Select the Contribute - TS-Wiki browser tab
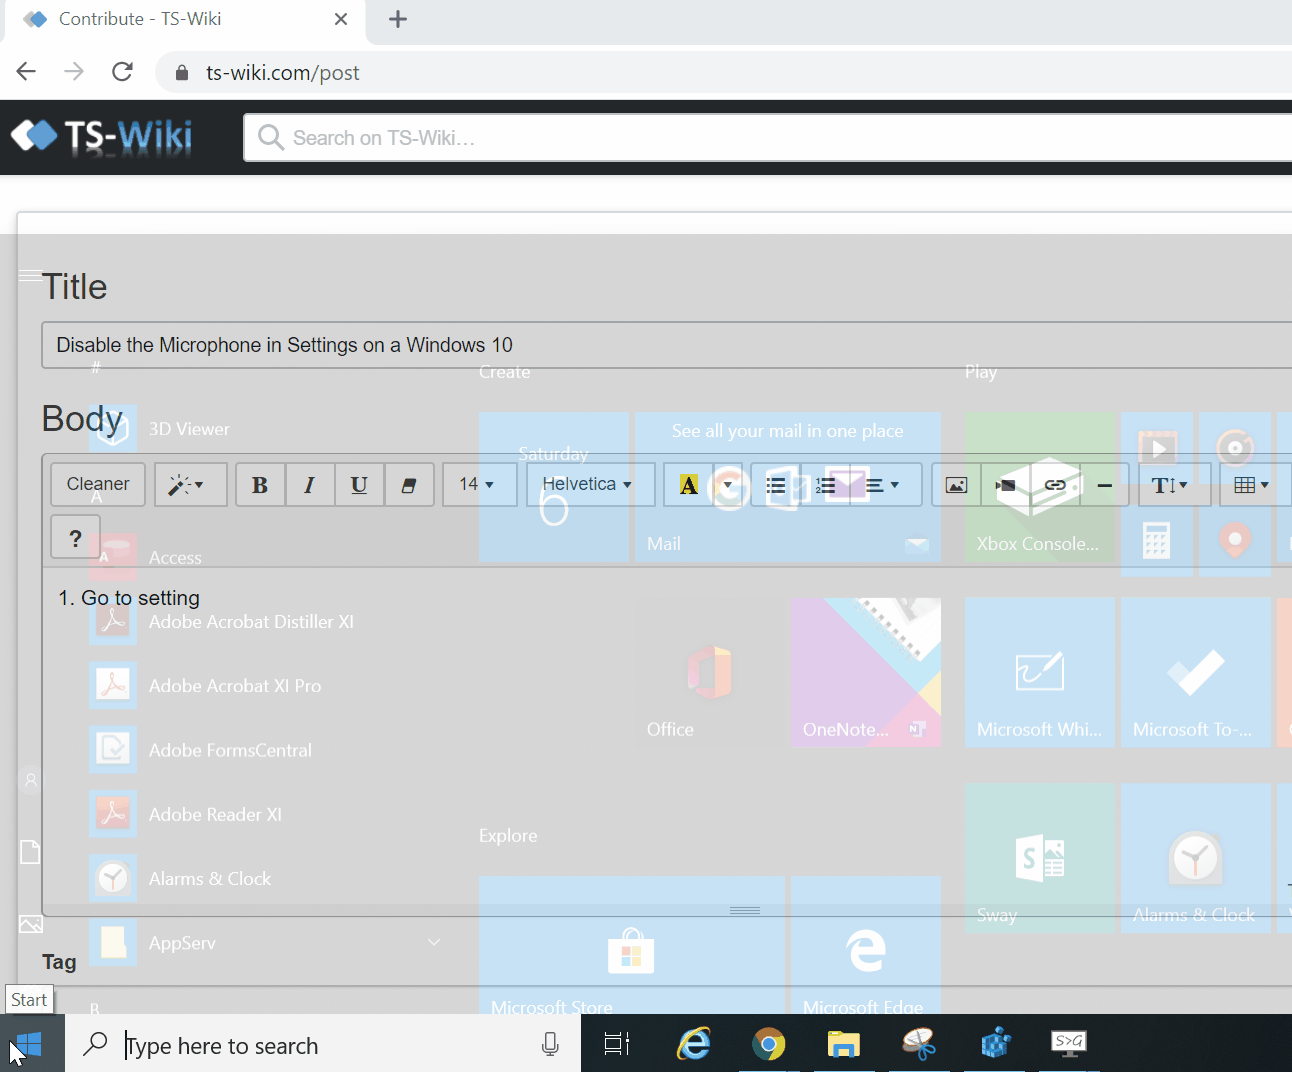 point(180,19)
